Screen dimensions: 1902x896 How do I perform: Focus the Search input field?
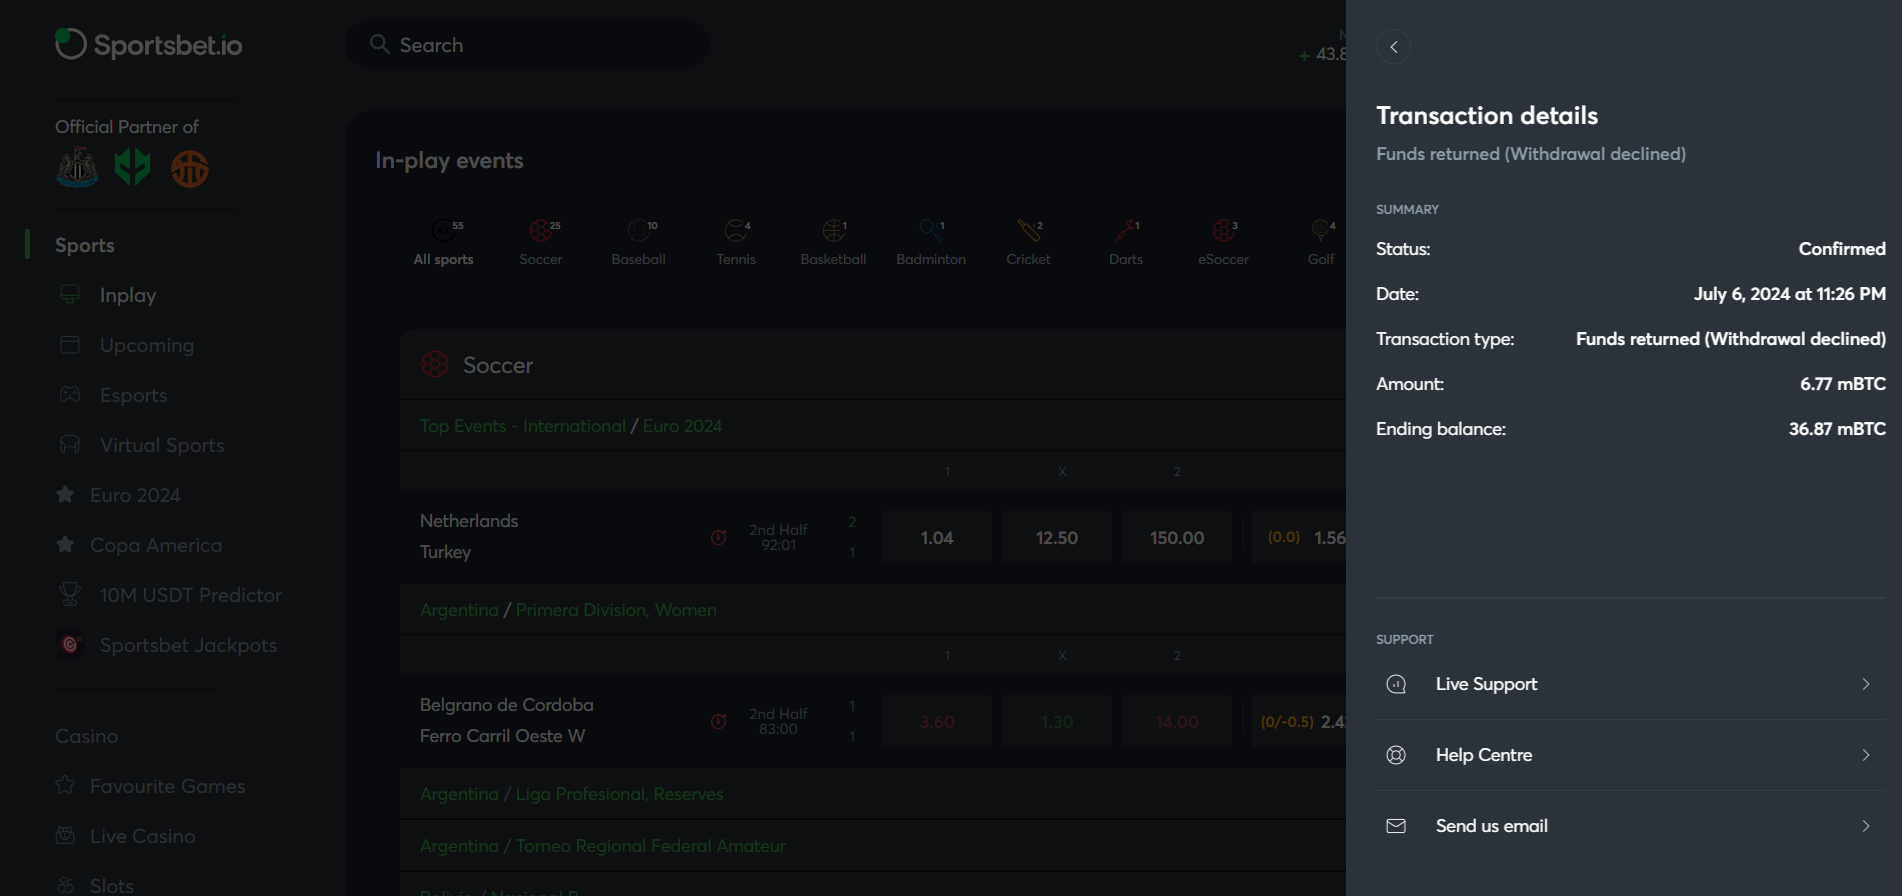(x=528, y=44)
